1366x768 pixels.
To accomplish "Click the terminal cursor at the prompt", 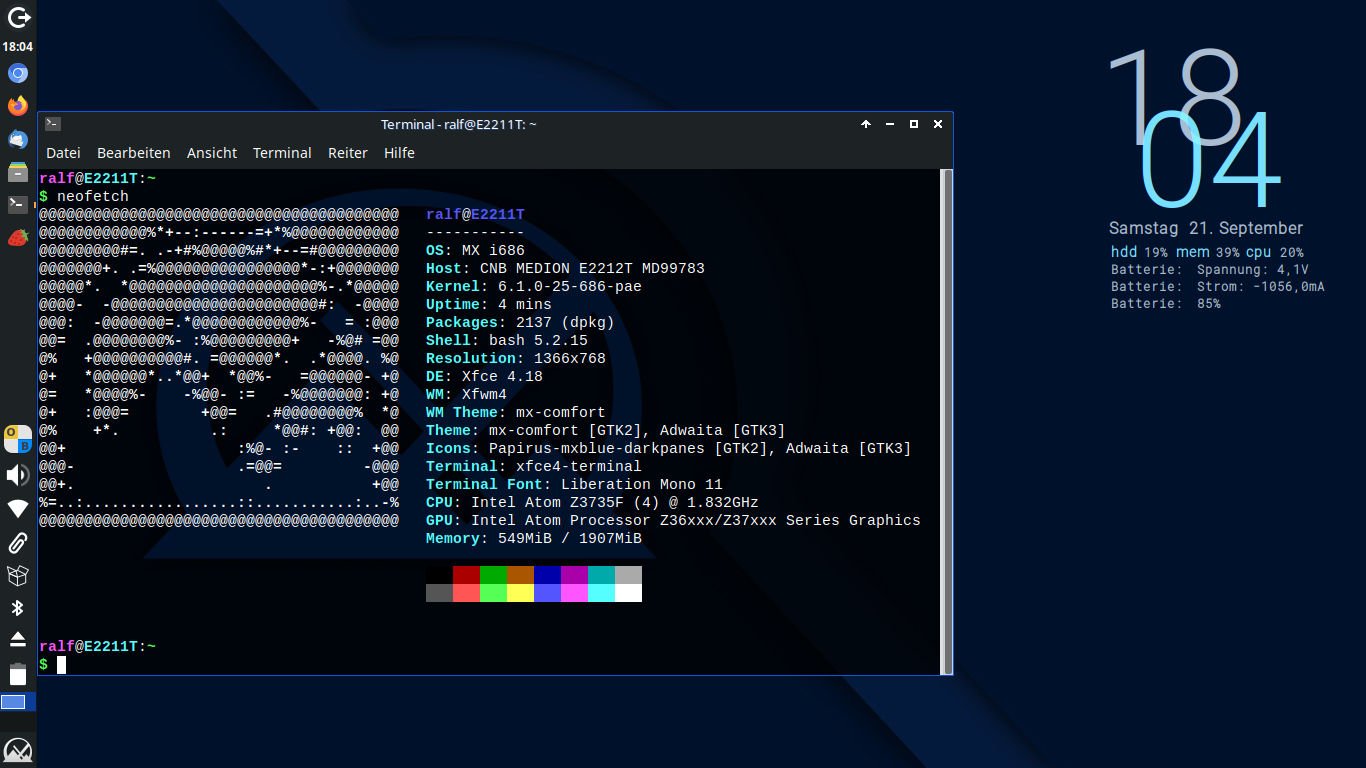I will click(61, 665).
